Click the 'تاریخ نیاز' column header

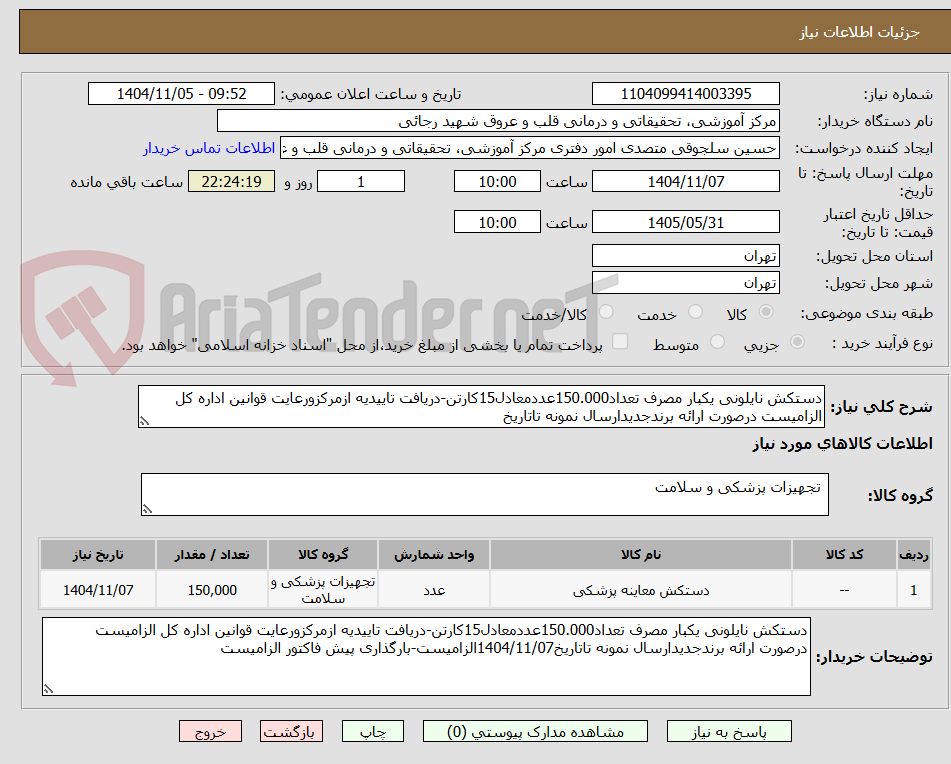coord(98,555)
